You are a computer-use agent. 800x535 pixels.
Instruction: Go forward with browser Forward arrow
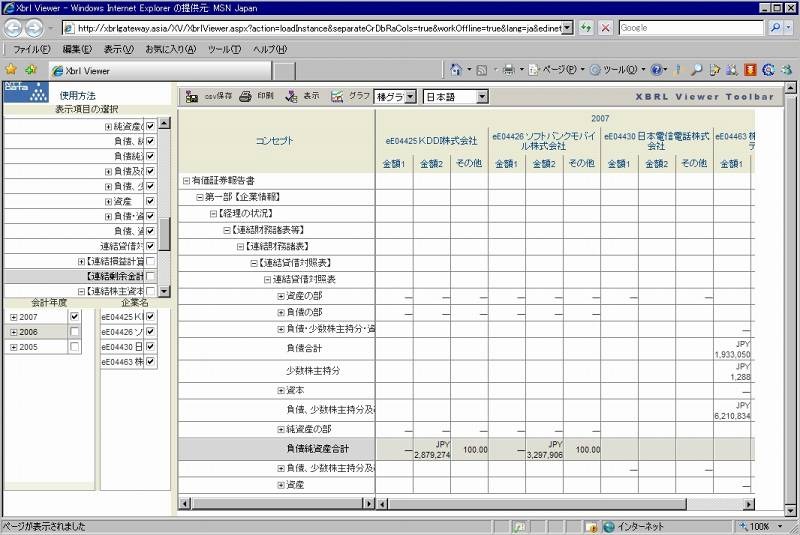34,28
